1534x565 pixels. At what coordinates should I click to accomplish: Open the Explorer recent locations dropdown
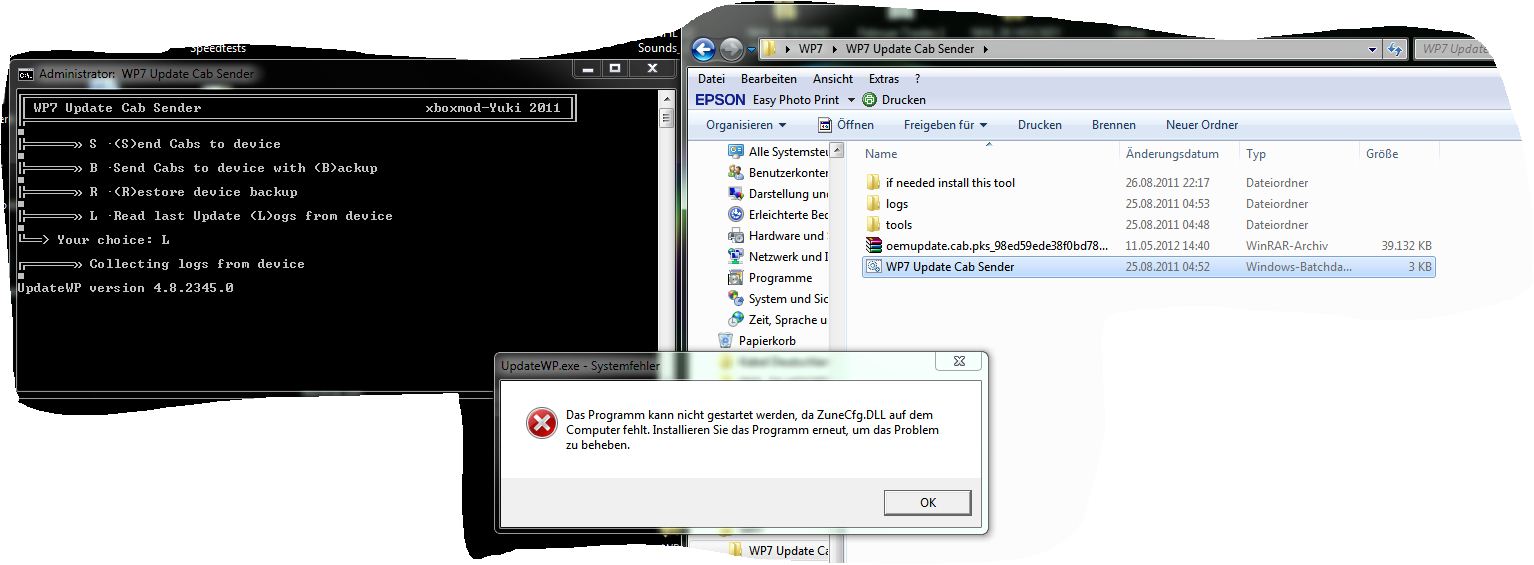pos(751,49)
